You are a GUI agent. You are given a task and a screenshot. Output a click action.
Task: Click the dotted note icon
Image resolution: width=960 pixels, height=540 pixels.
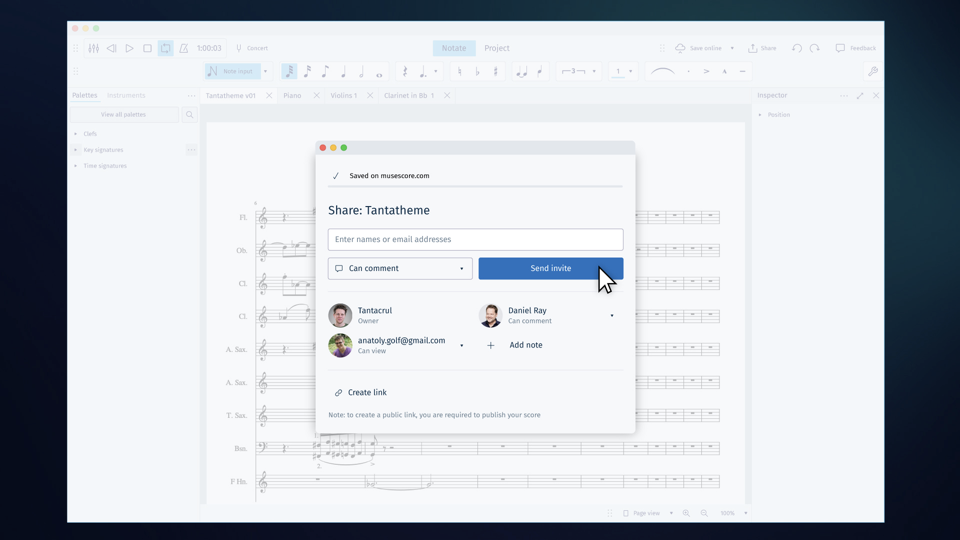[x=422, y=72]
